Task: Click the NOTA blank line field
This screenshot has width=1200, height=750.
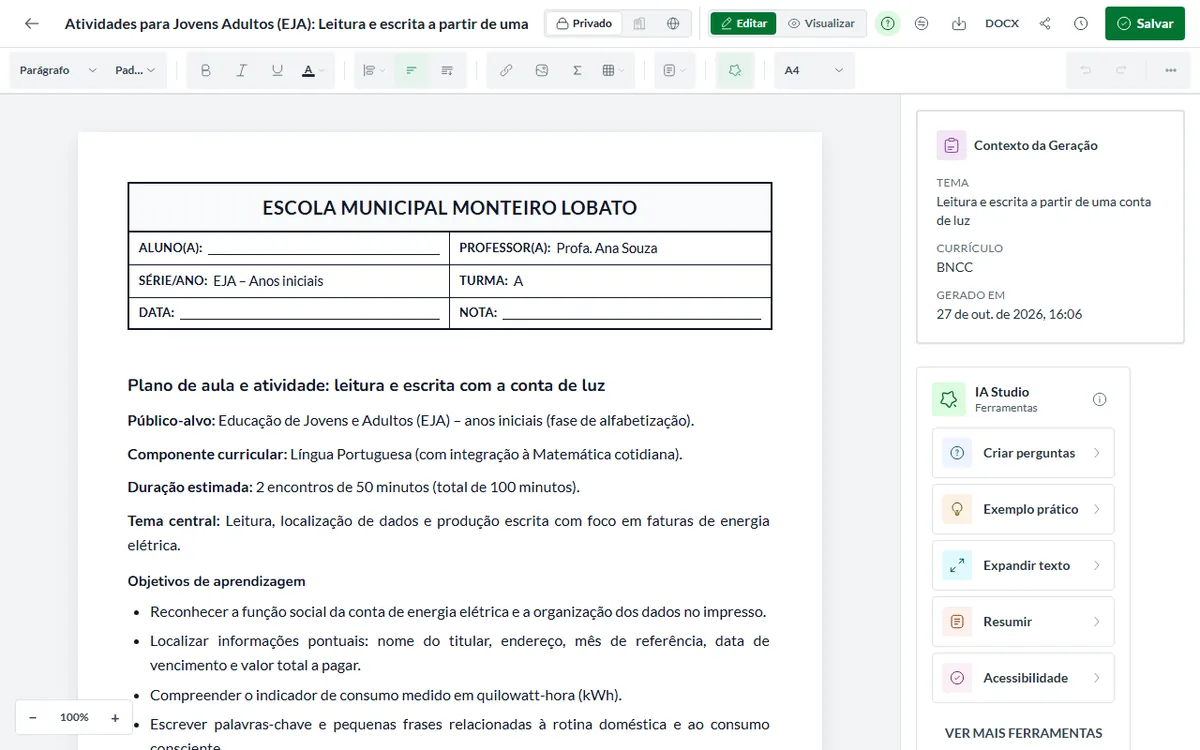Action: click(632, 313)
